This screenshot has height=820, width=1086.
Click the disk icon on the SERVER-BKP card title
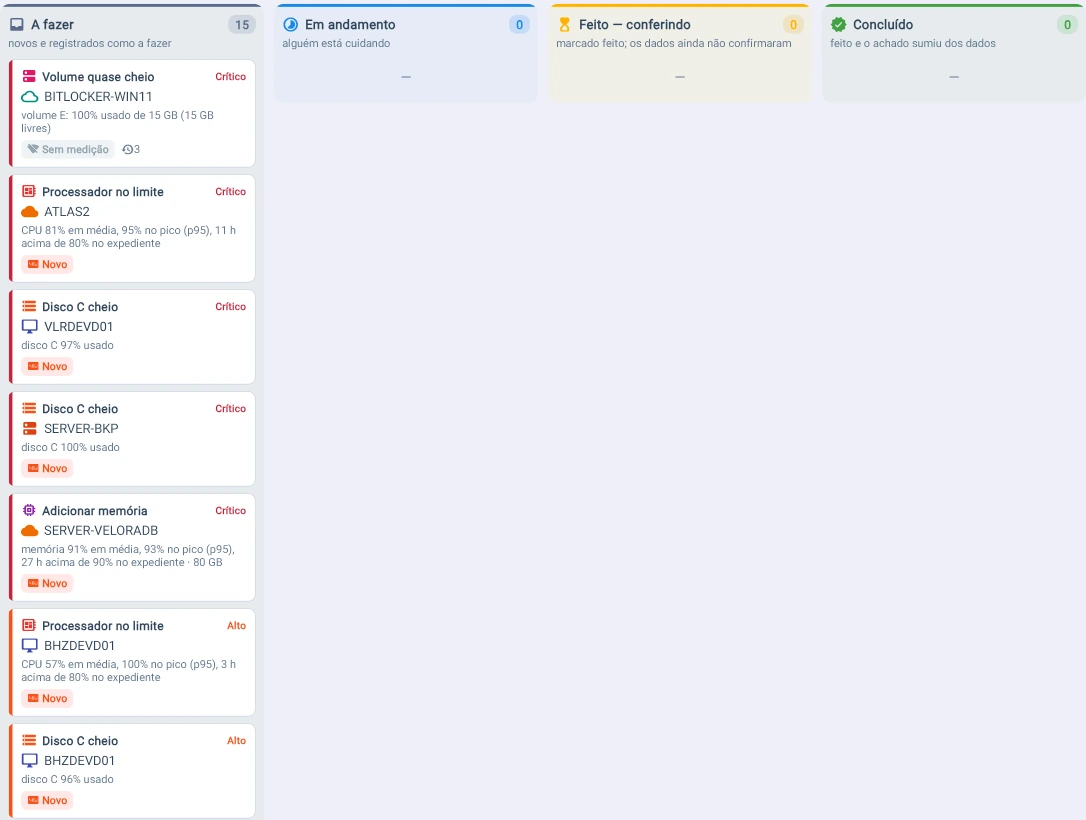pos(29,409)
